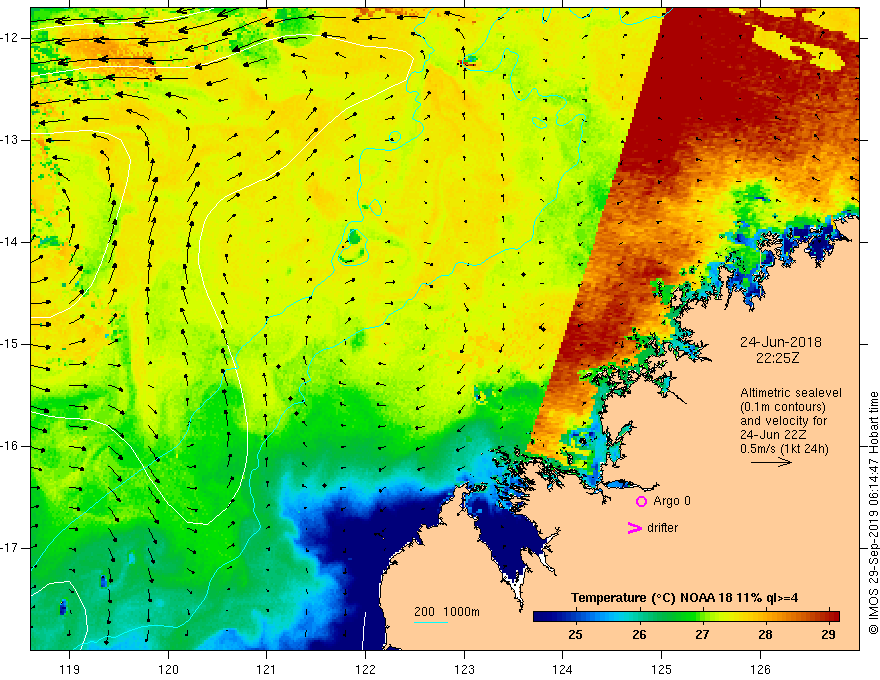This screenshot has height=680, width=880.
Task: Click the latitude axis label '-13'
Action: pyautogui.click(x=11, y=140)
